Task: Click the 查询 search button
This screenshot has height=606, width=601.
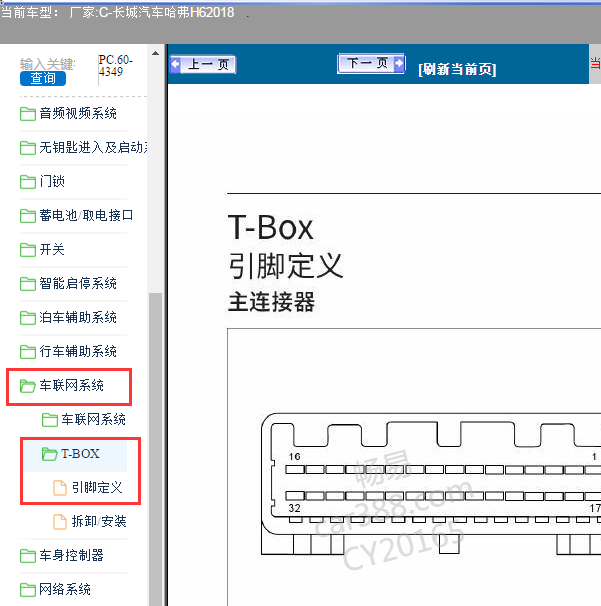Action: tap(43, 78)
